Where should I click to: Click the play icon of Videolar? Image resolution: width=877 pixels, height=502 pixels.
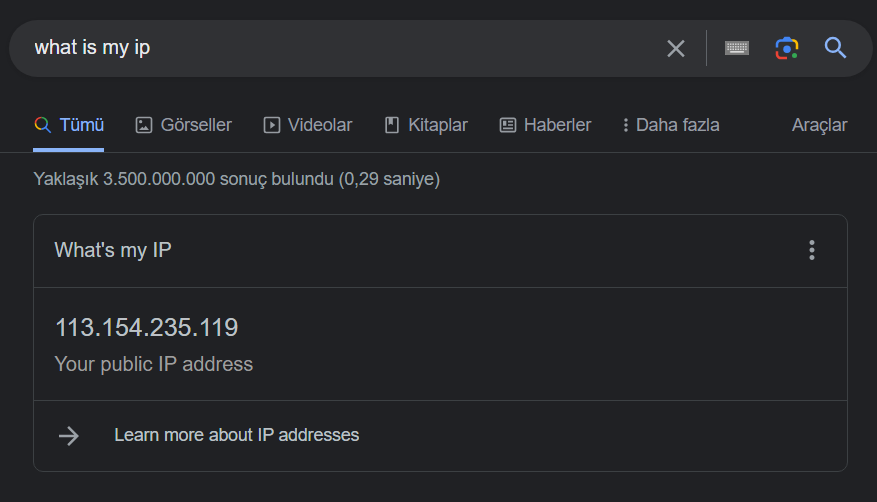[272, 125]
